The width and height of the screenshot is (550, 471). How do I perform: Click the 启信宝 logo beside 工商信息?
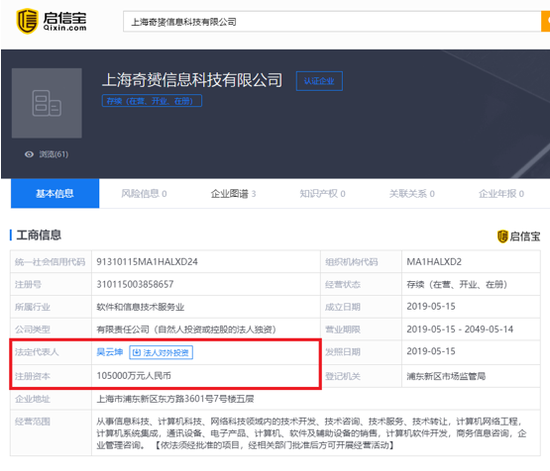point(518,236)
